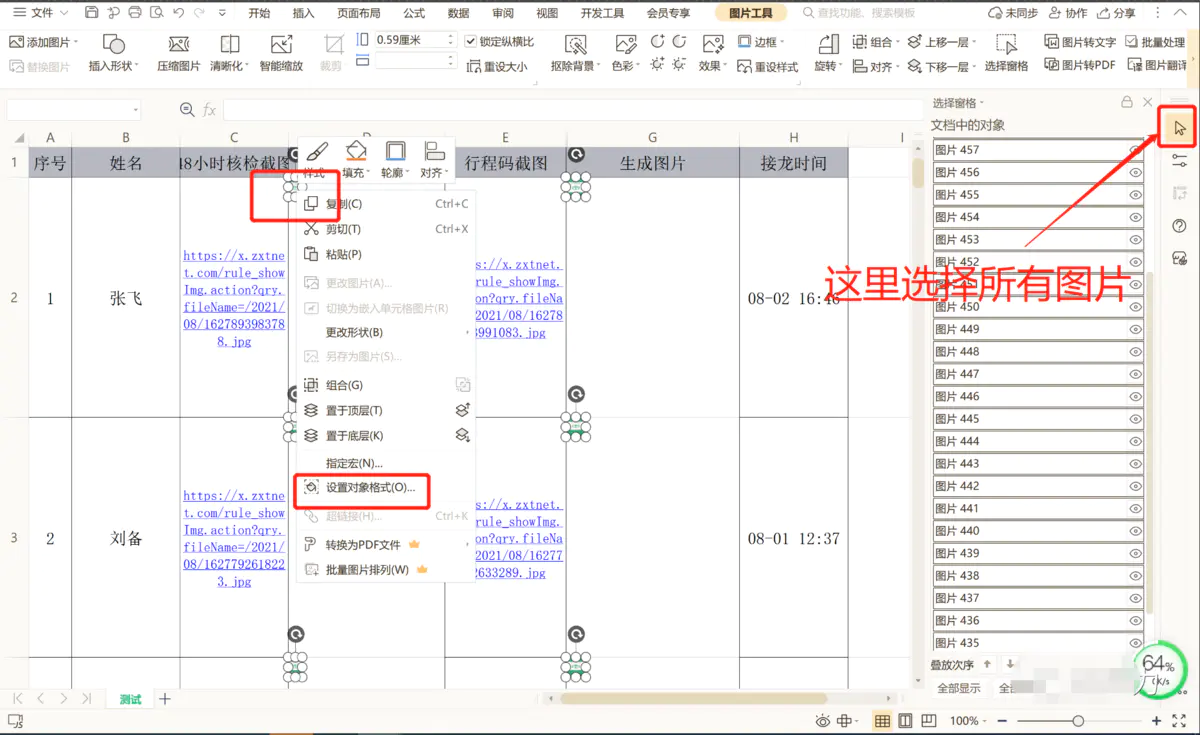Open the 边框 border dropdown
Screen dimensions: 1200x735
(x=761, y=42)
